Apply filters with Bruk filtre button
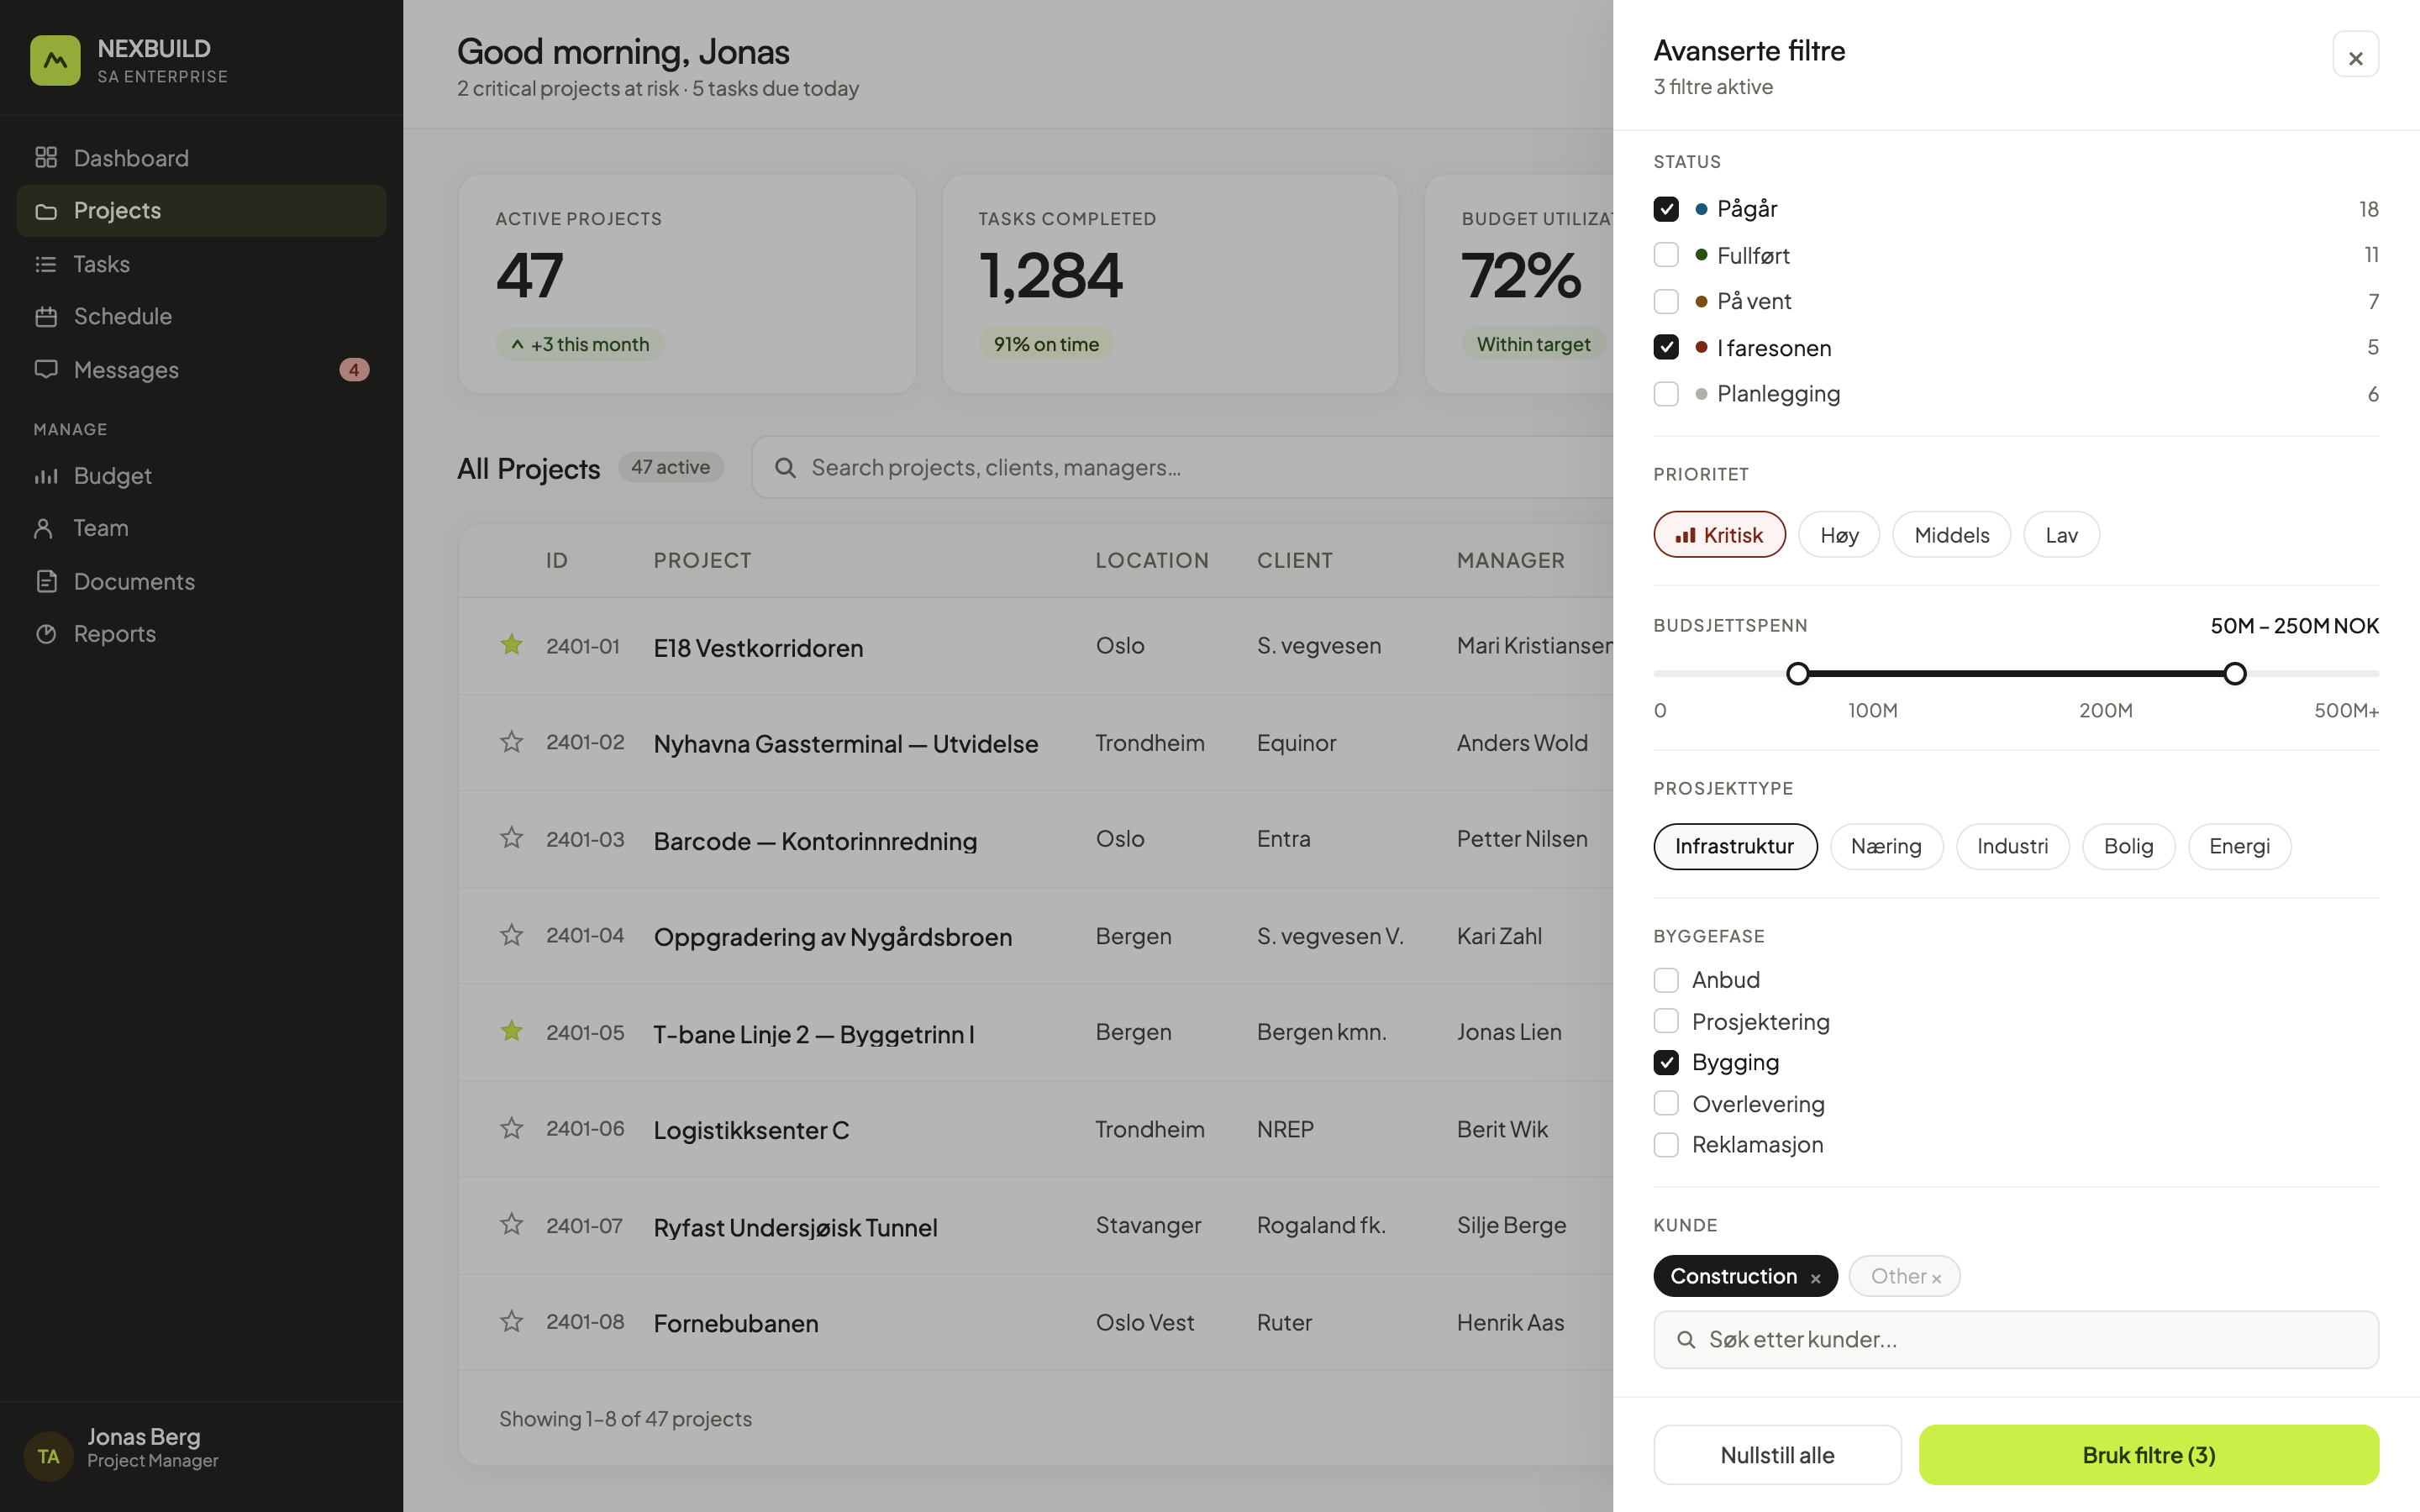The width and height of the screenshot is (2420, 1512). 2148,1455
